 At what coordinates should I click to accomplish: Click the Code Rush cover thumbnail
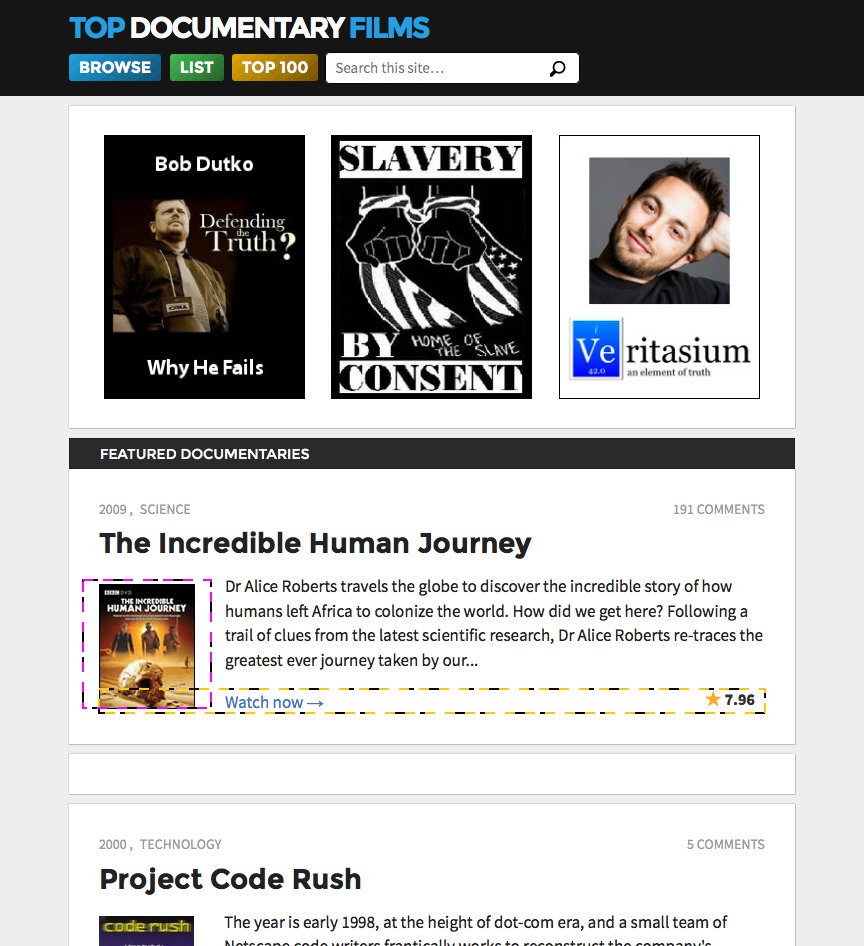(x=147, y=931)
